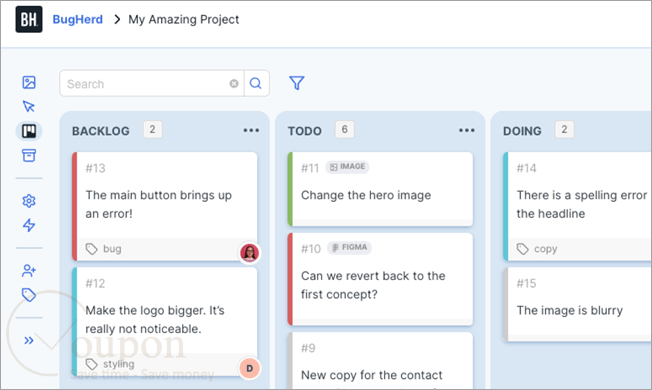Click the search magnifier button
Image resolution: width=652 pixels, height=390 pixels.
click(x=256, y=84)
